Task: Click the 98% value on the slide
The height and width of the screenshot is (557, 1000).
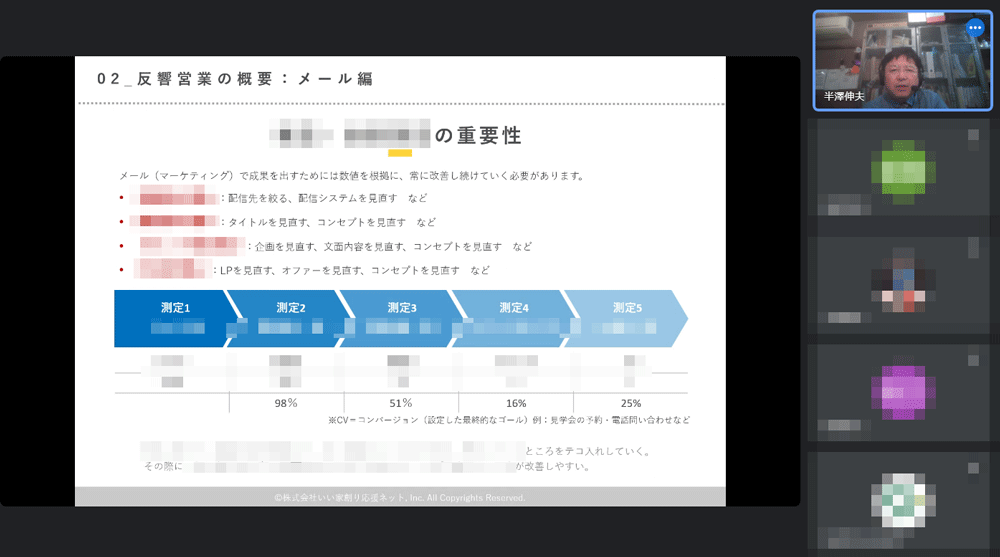Action: (x=286, y=403)
